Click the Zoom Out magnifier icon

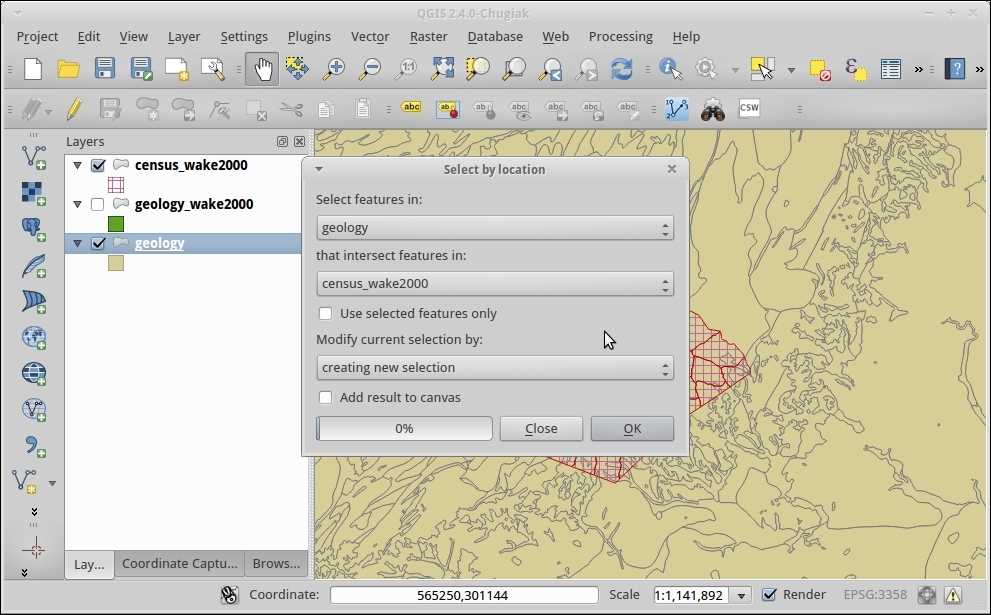click(x=369, y=69)
